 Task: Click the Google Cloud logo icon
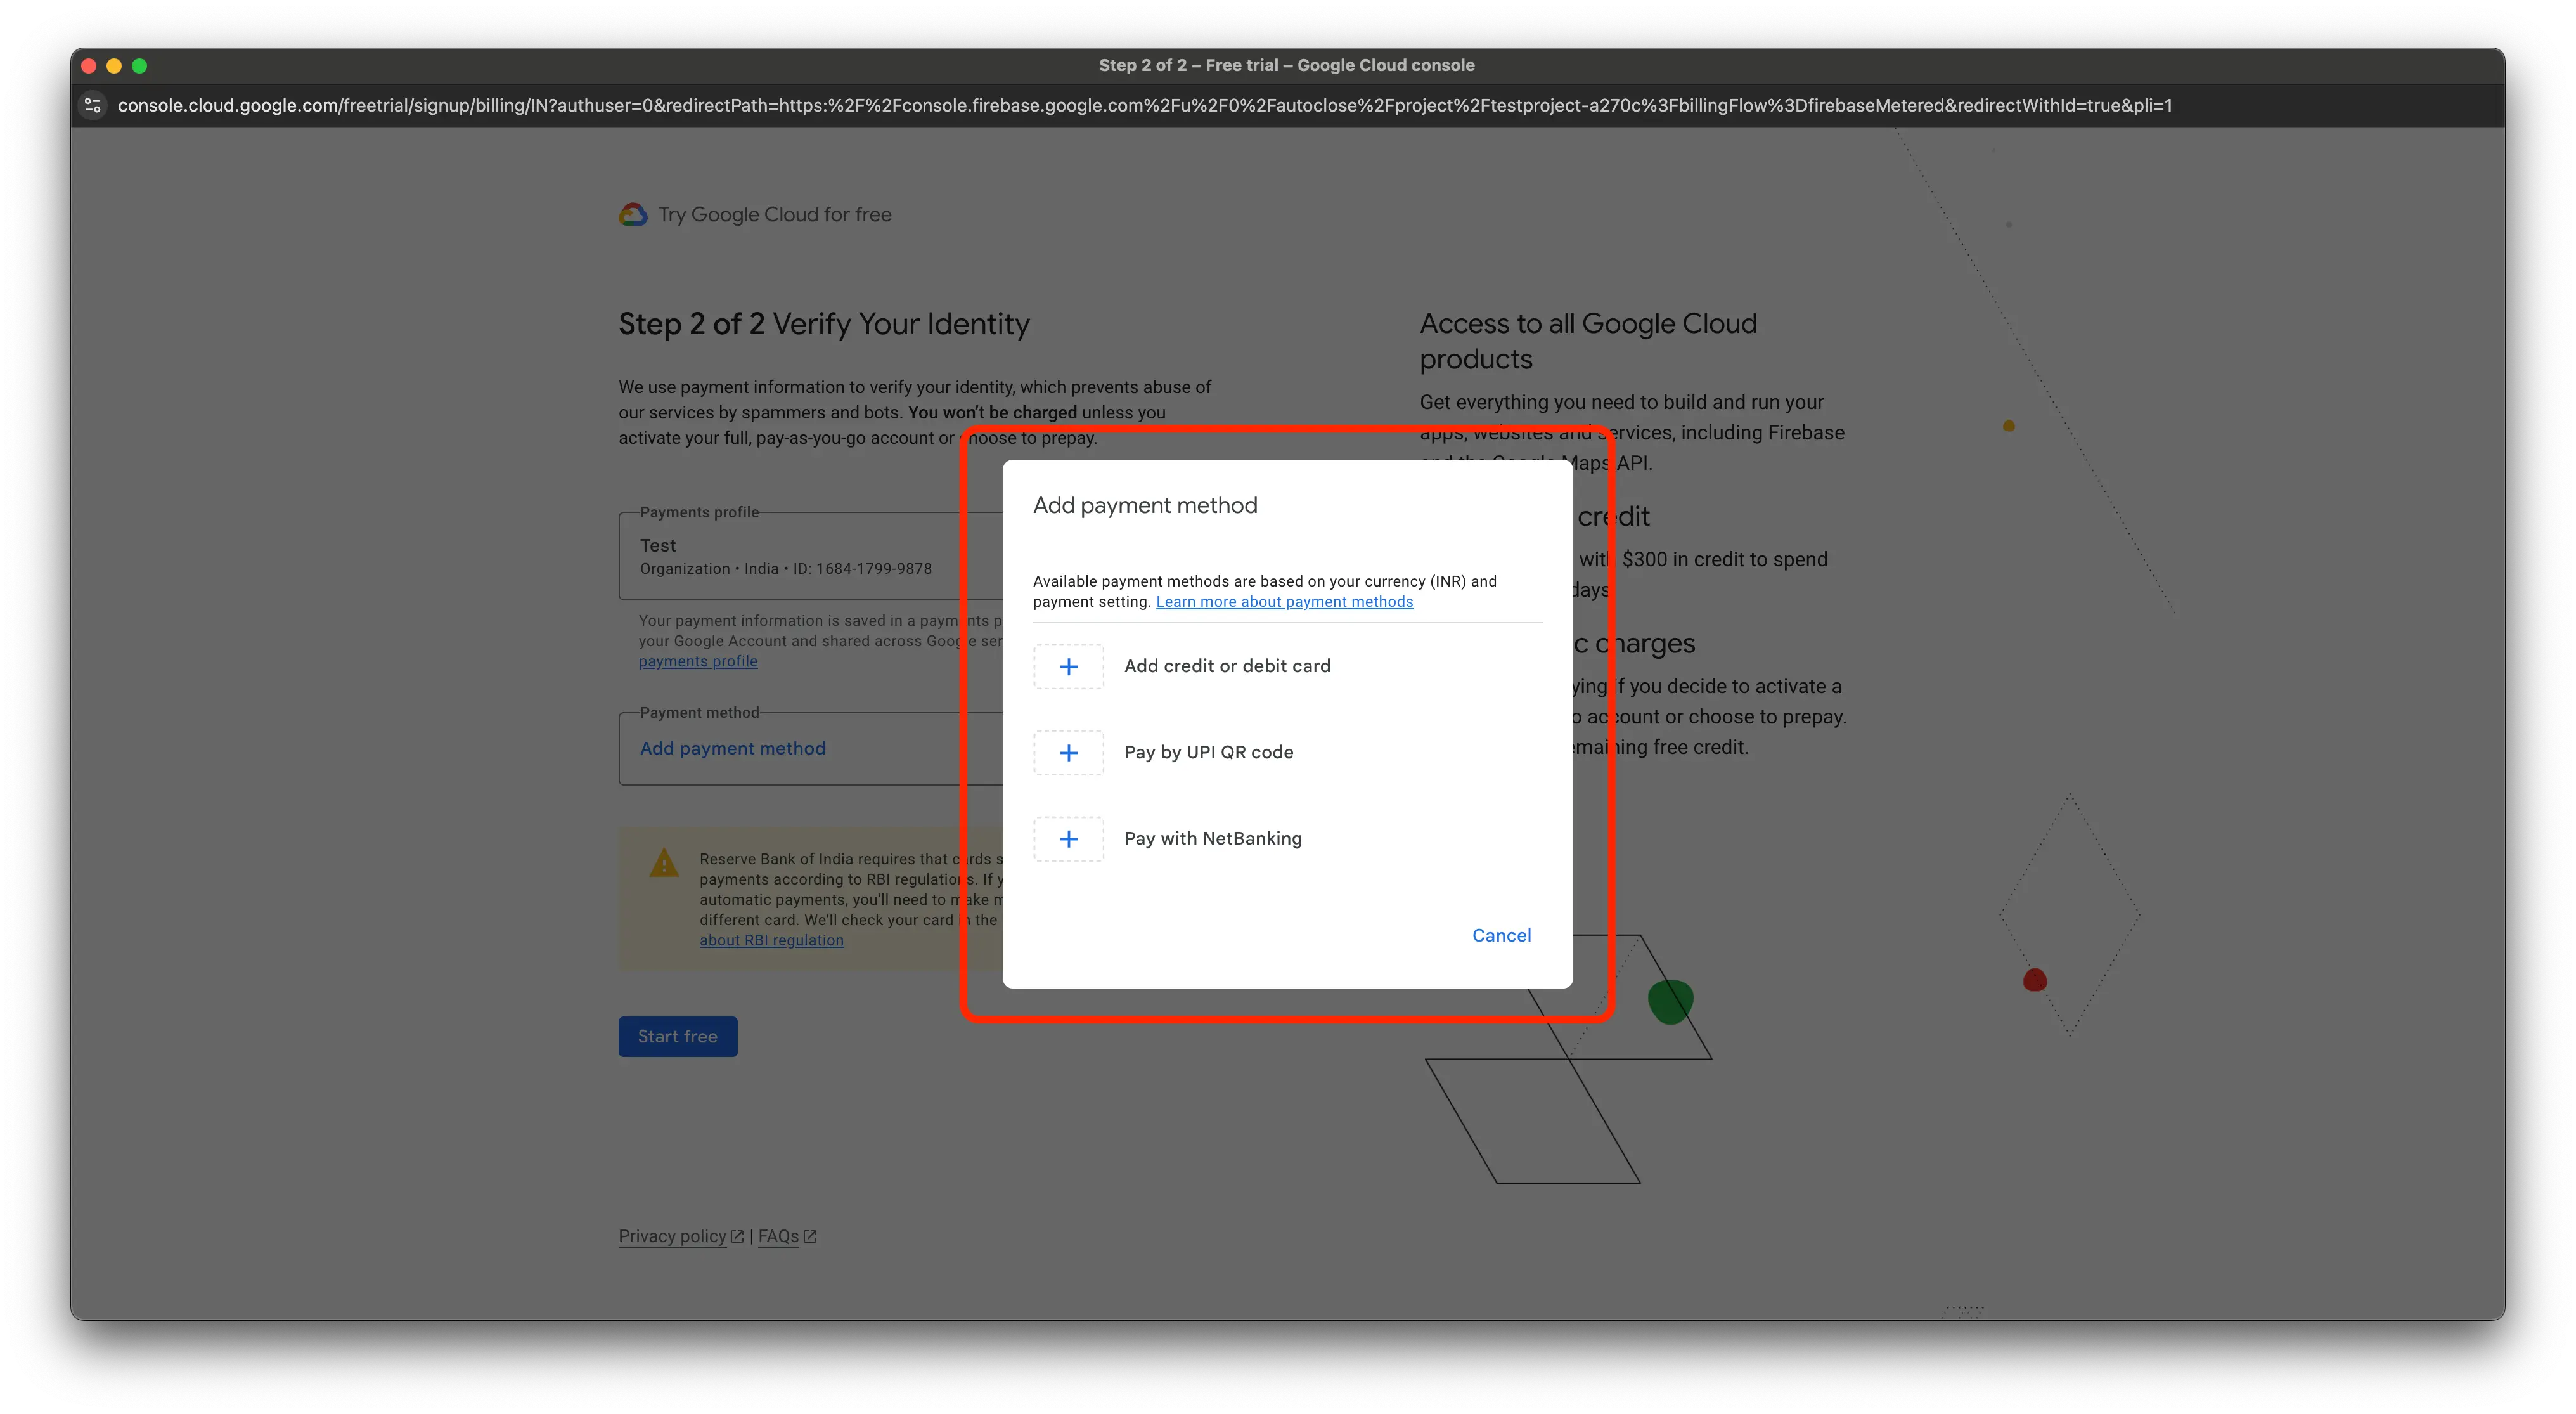click(x=632, y=214)
